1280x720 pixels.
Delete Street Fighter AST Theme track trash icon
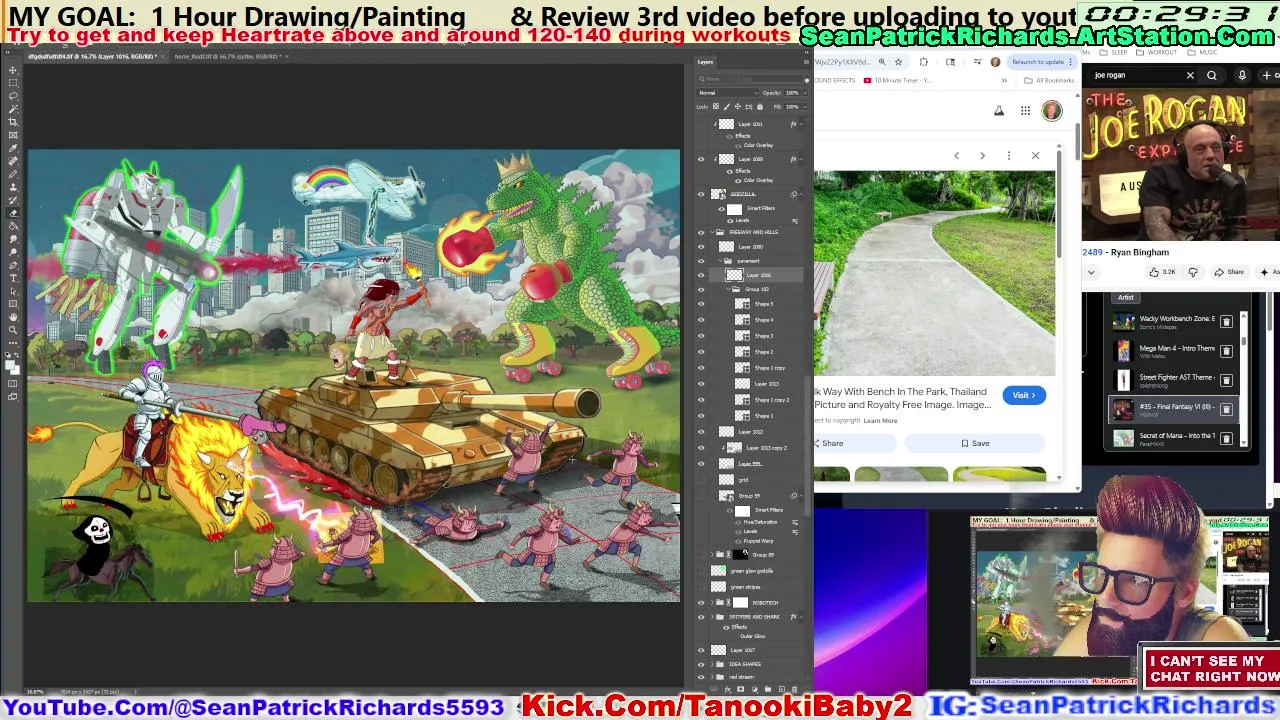click(x=1226, y=380)
